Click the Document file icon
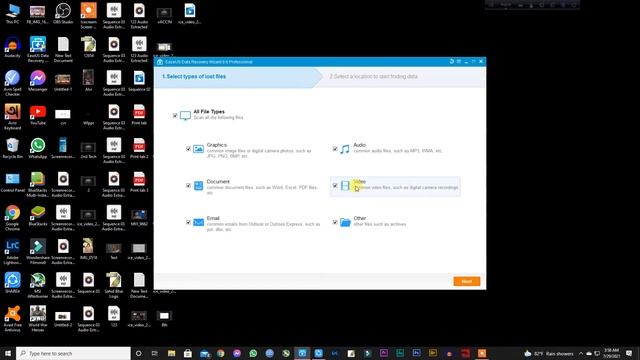Image resolution: width=640 pixels, height=360 pixels. coord(198,186)
